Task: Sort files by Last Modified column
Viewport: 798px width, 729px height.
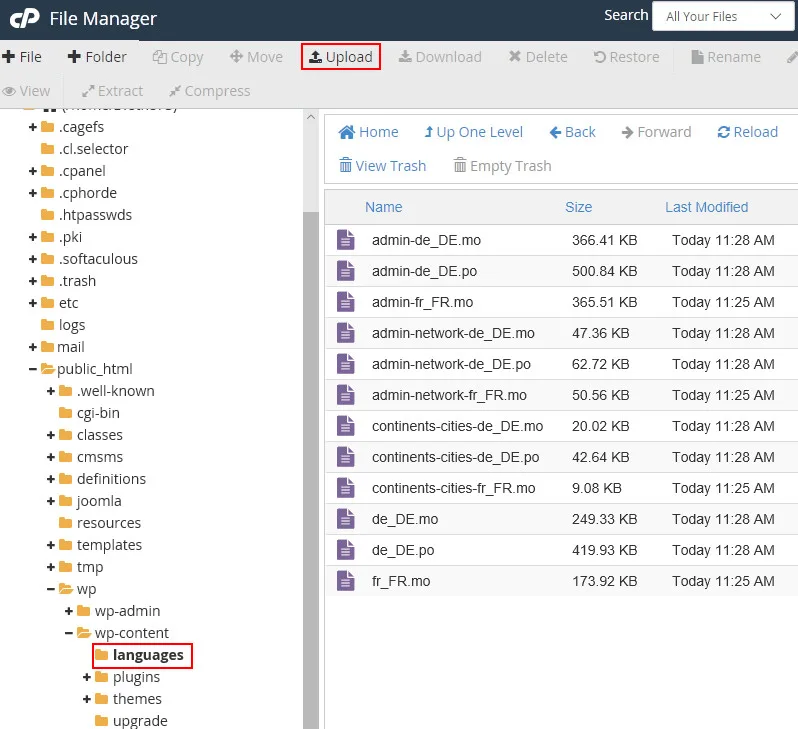Action: (706, 207)
